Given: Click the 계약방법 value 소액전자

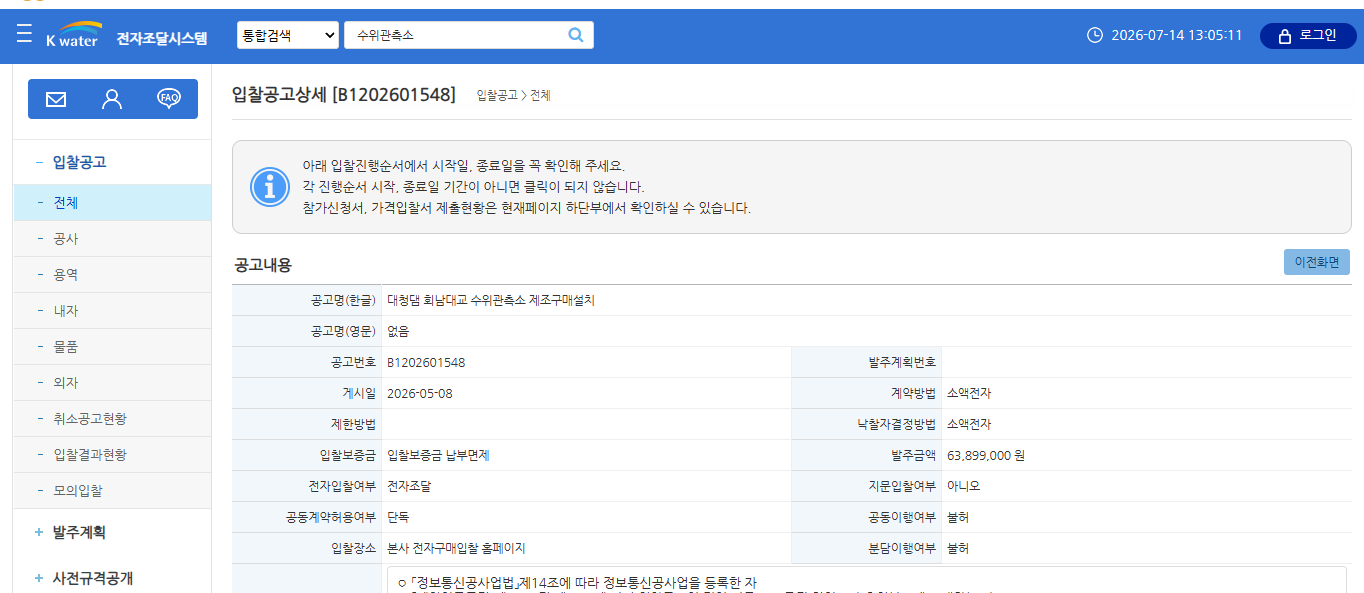Looking at the screenshot, I should pyautogui.click(x=969, y=393).
